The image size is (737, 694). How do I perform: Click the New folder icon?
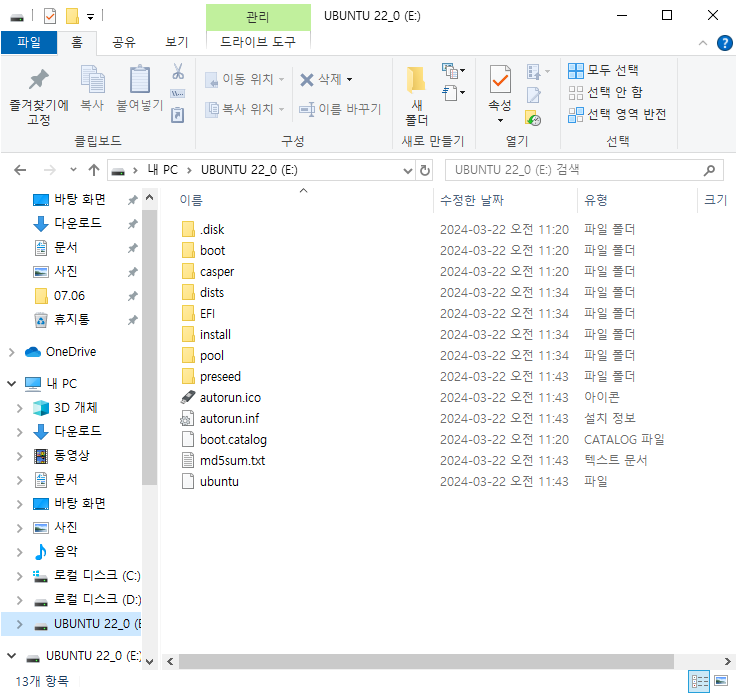[x=416, y=79]
